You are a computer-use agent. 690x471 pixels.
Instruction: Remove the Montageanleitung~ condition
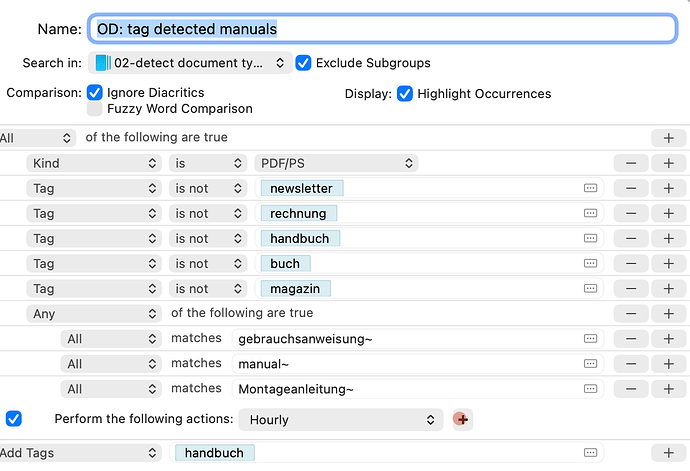point(631,389)
